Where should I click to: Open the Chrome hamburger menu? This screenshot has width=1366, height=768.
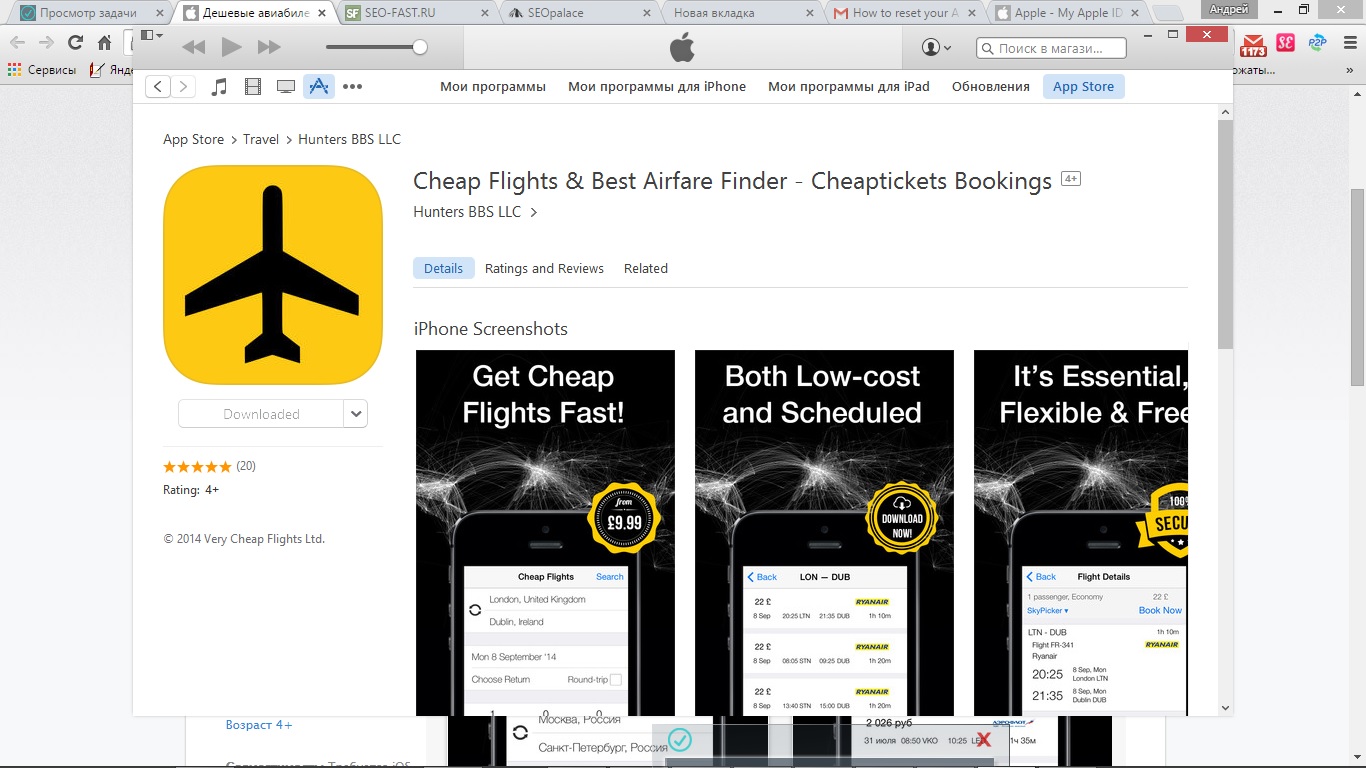pyautogui.click(x=1349, y=43)
